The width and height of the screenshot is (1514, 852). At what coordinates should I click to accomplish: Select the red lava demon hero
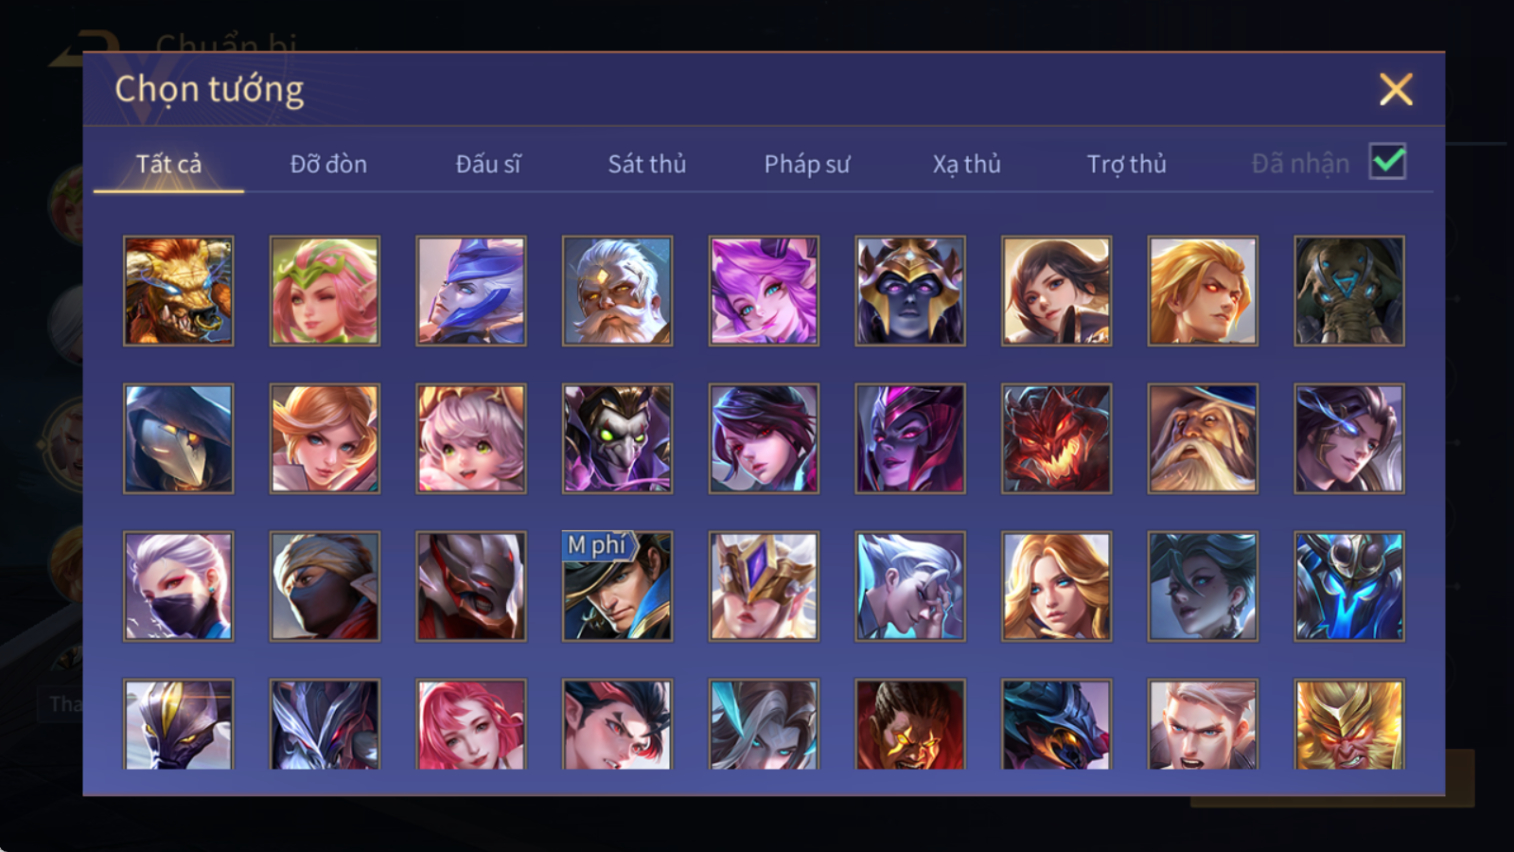pyautogui.click(x=1056, y=439)
